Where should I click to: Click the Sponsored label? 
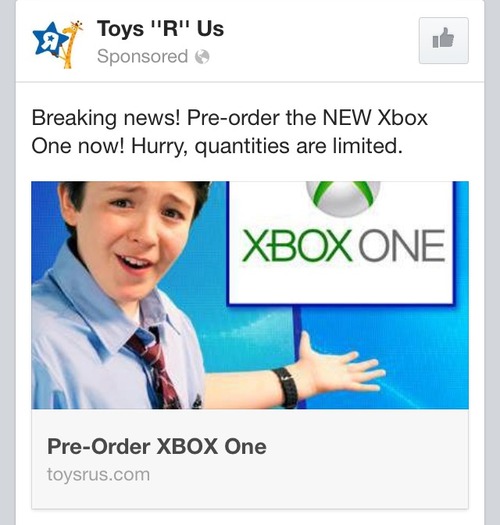[142, 56]
